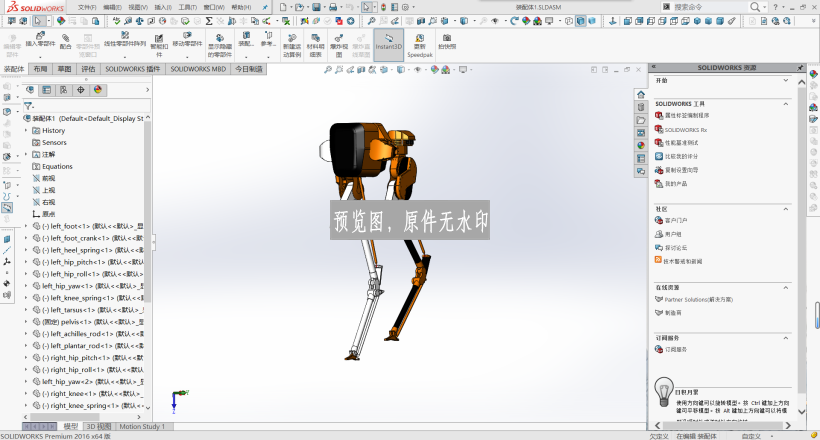This screenshot has height=440, width=820.
Task: Open the 插入(I) menu
Action: tap(163, 7)
